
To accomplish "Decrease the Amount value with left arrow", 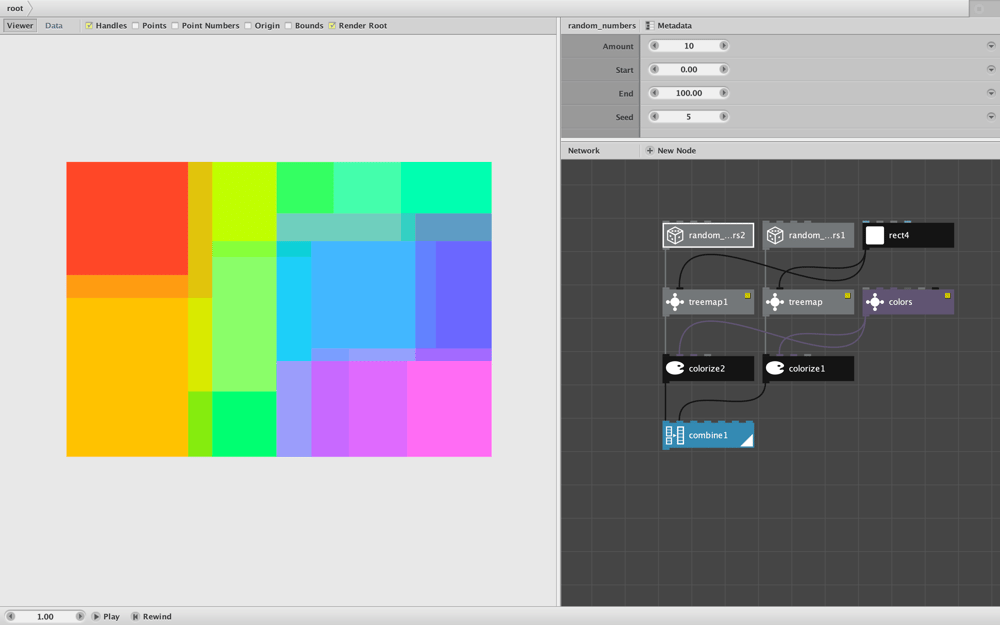I will point(654,46).
